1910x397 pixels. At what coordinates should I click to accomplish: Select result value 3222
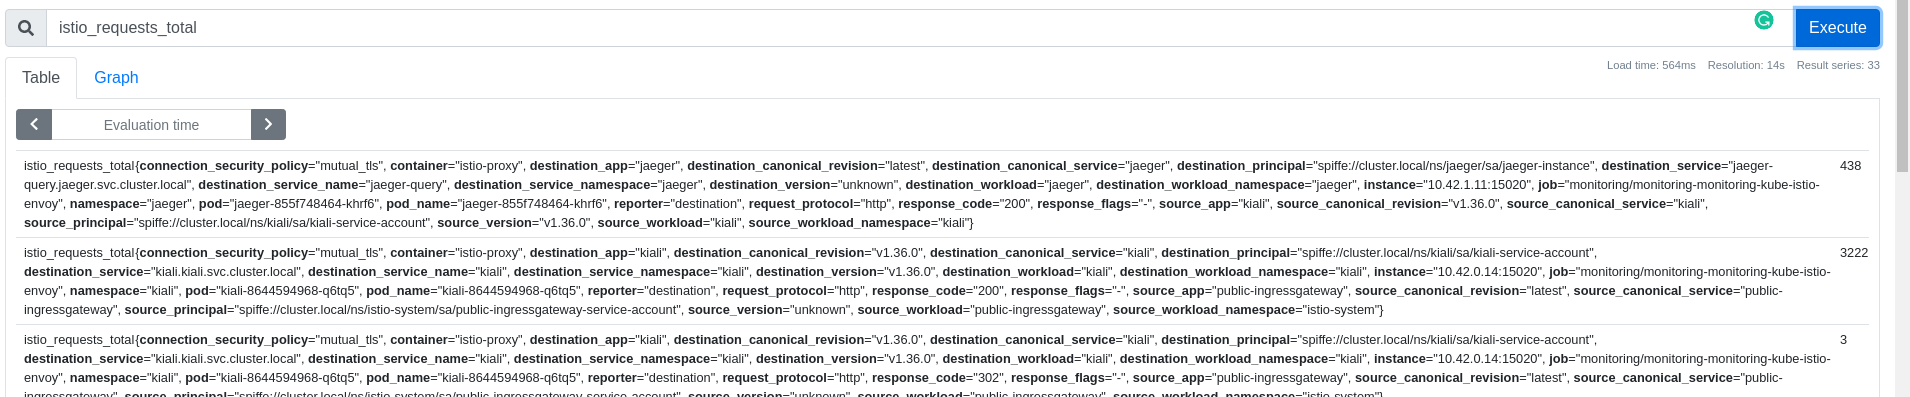(x=1853, y=253)
